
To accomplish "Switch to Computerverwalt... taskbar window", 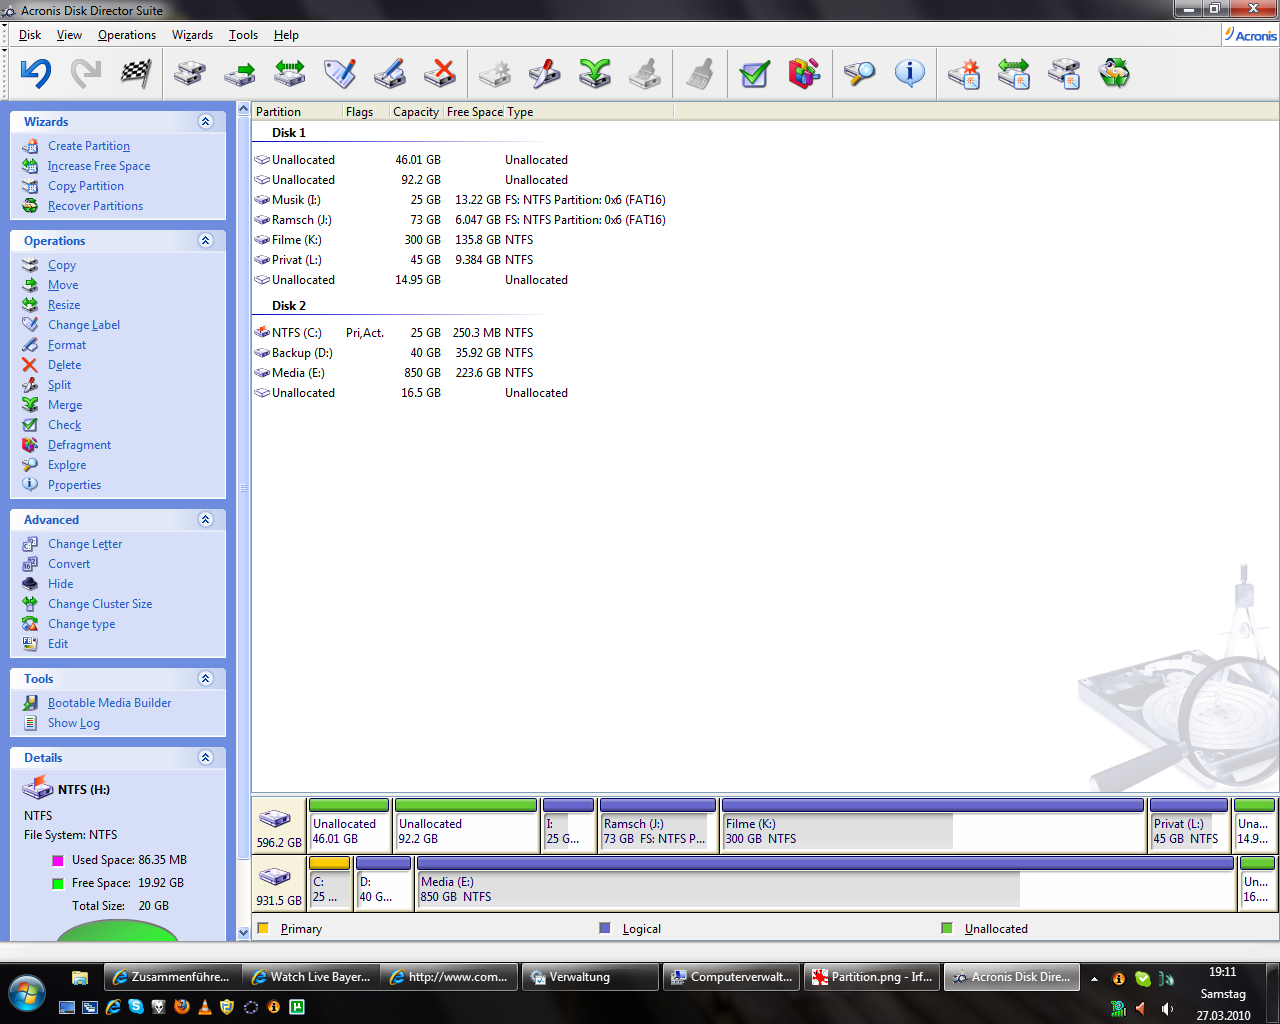I will pyautogui.click(x=732, y=977).
